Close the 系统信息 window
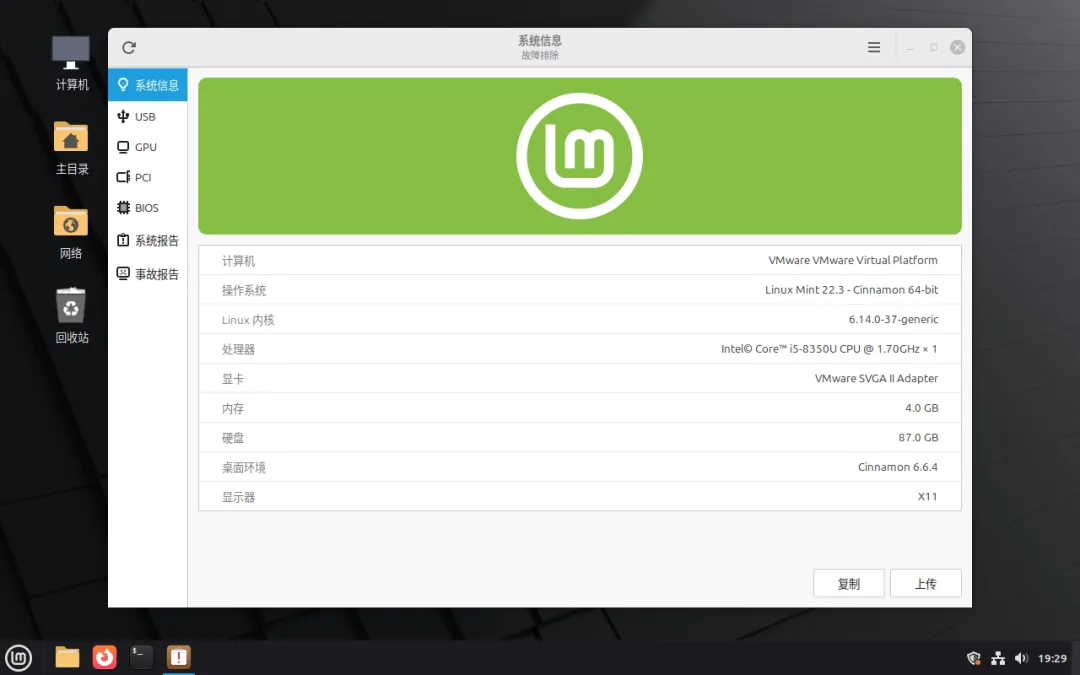The width and height of the screenshot is (1080, 675). 957,48
